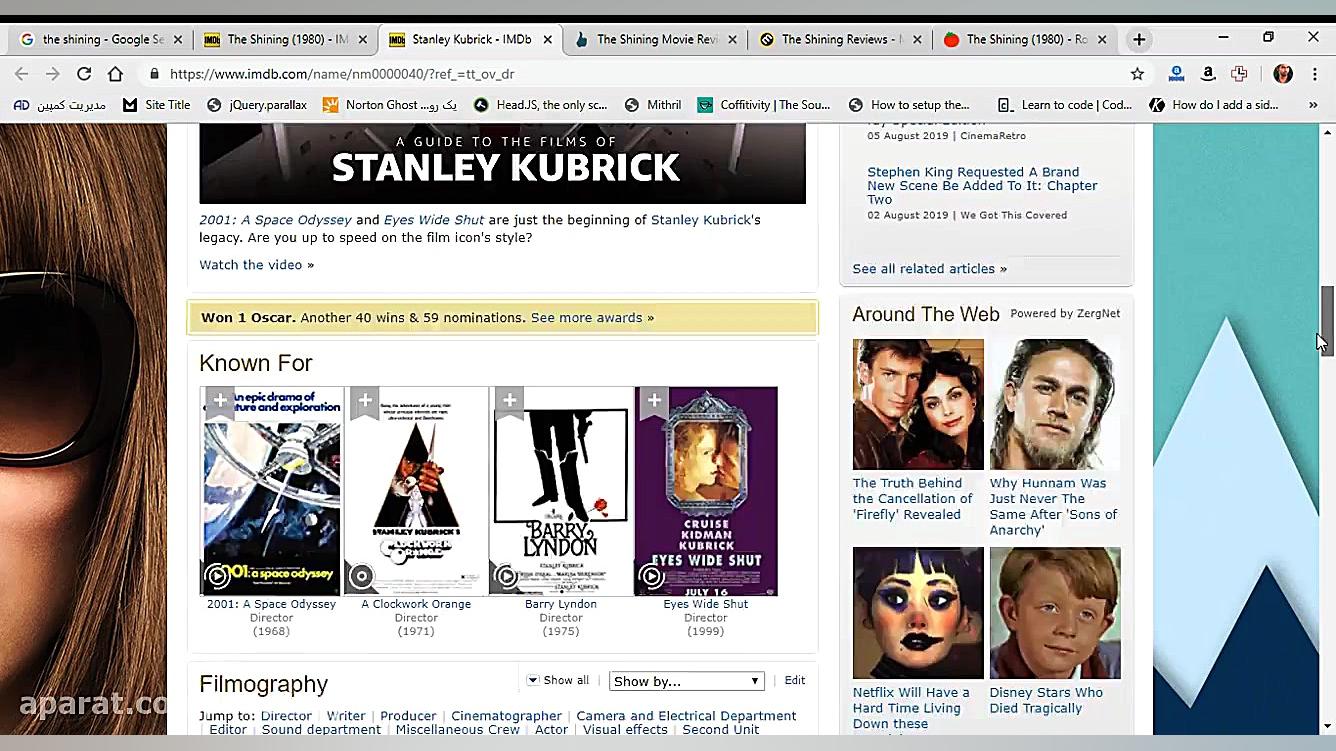Image resolution: width=1336 pixels, height=751 pixels.
Task: Open the HeadJS bookmark
Action: pyautogui.click(x=540, y=105)
